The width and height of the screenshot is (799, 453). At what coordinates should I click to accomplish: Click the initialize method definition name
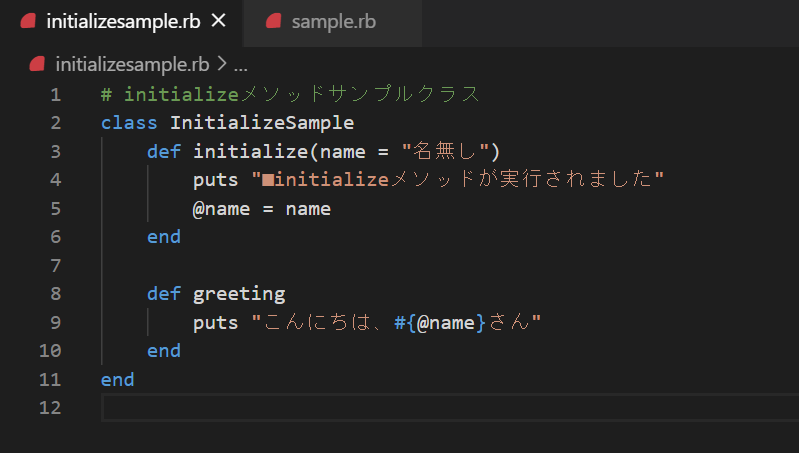pyautogui.click(x=250, y=151)
